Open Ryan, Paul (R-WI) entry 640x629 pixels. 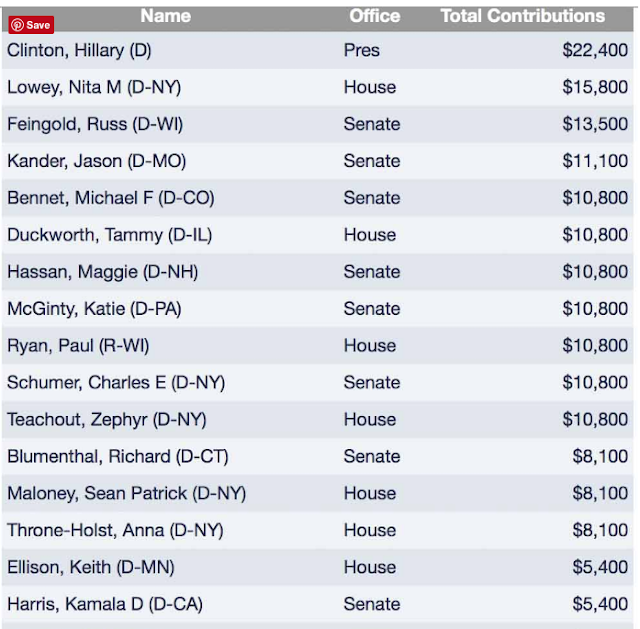(78, 346)
